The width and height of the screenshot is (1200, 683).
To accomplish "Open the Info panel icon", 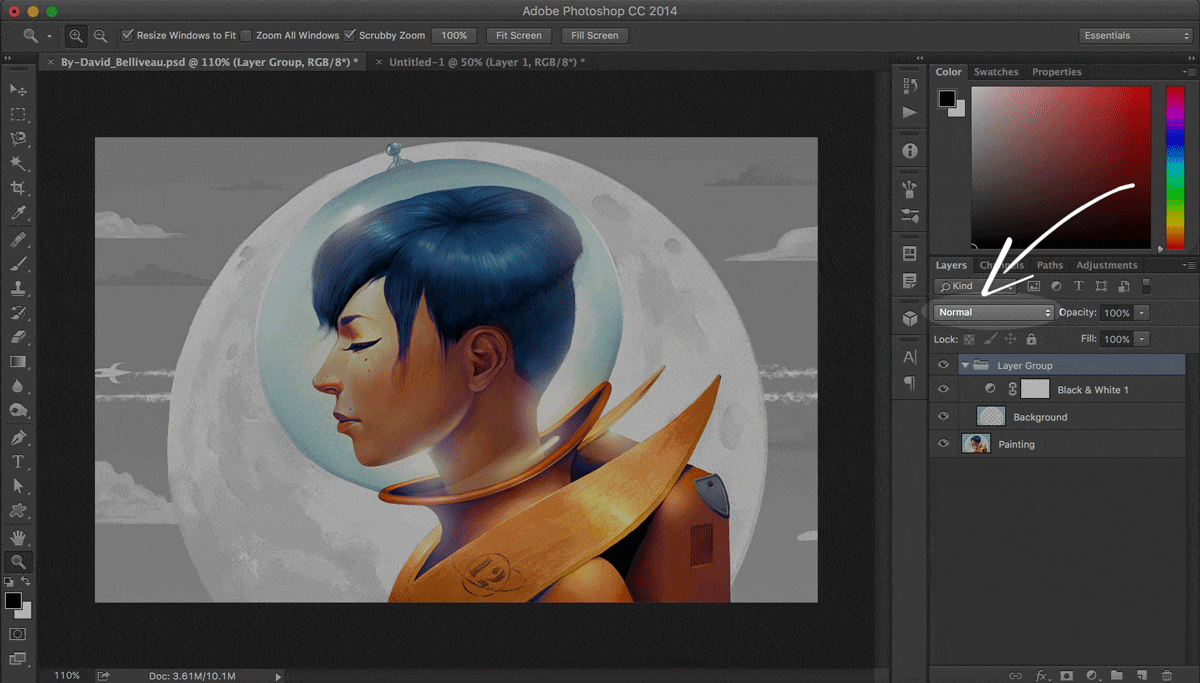I will point(909,151).
